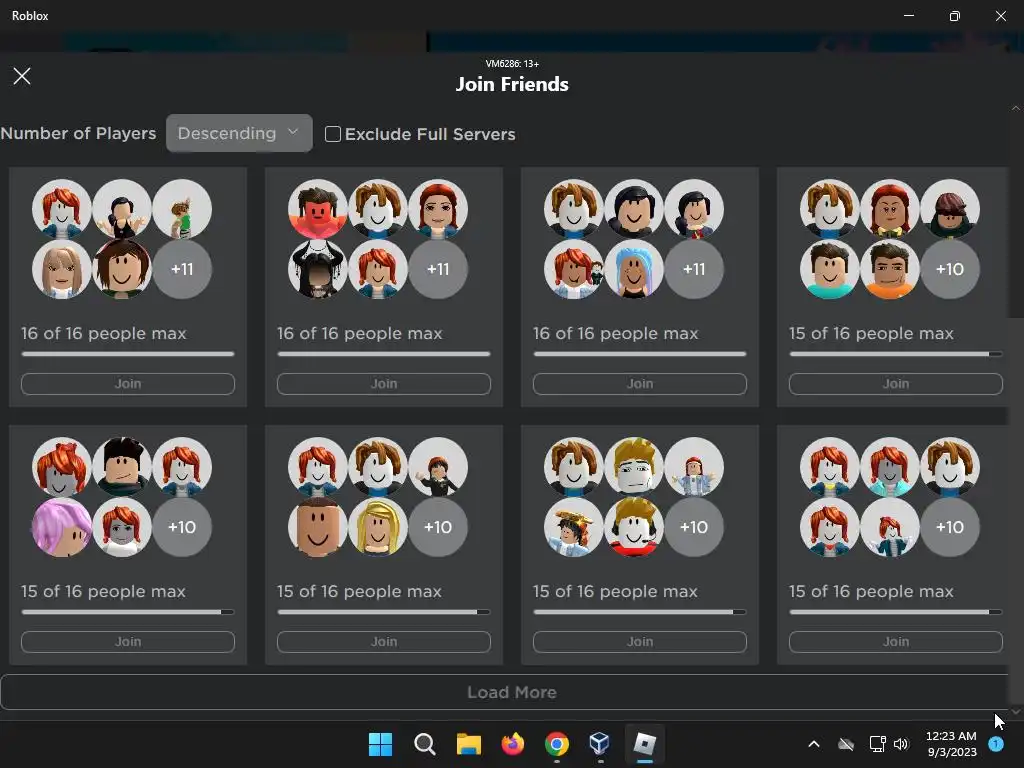Close the Join Friends panel with the X

22,76
